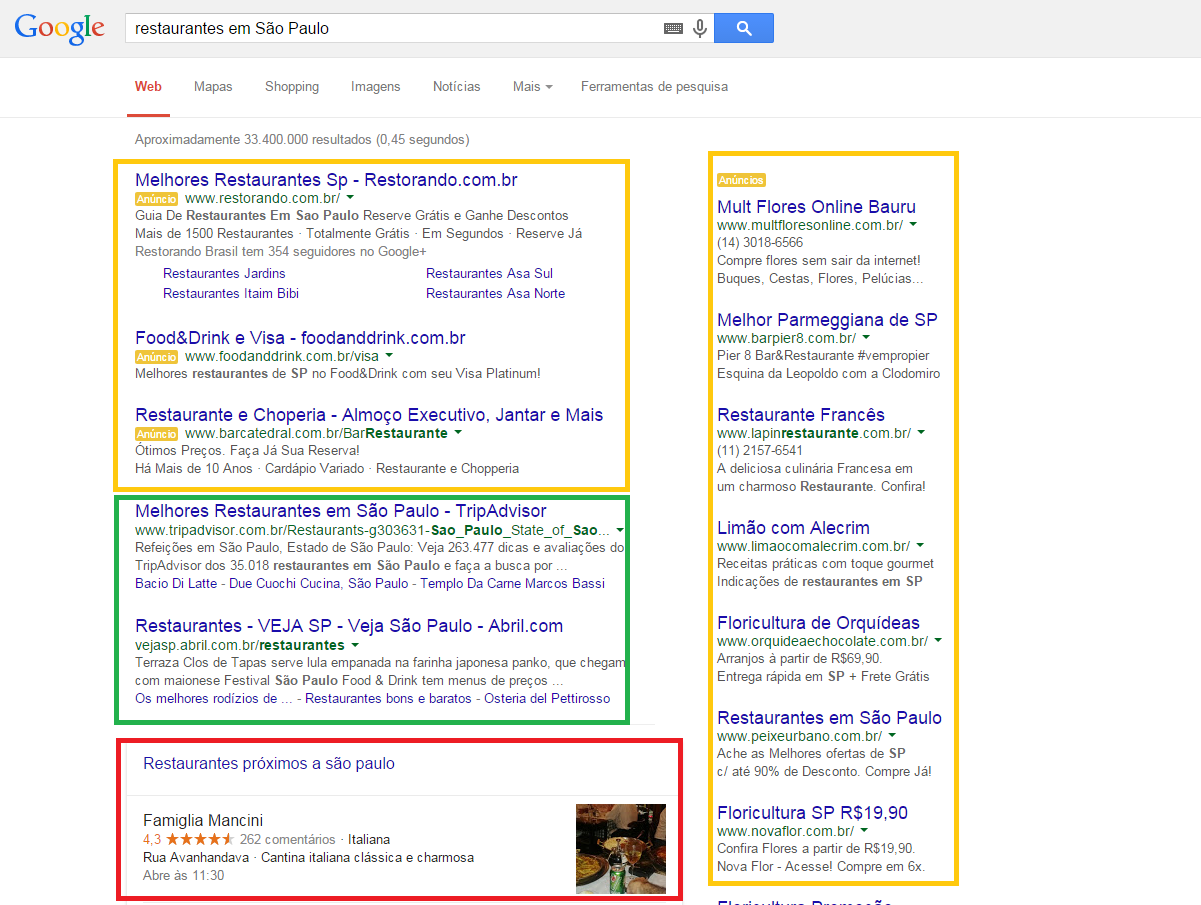
Task: Open sitelink Restaurantes Asa Norte
Action: [x=495, y=293]
